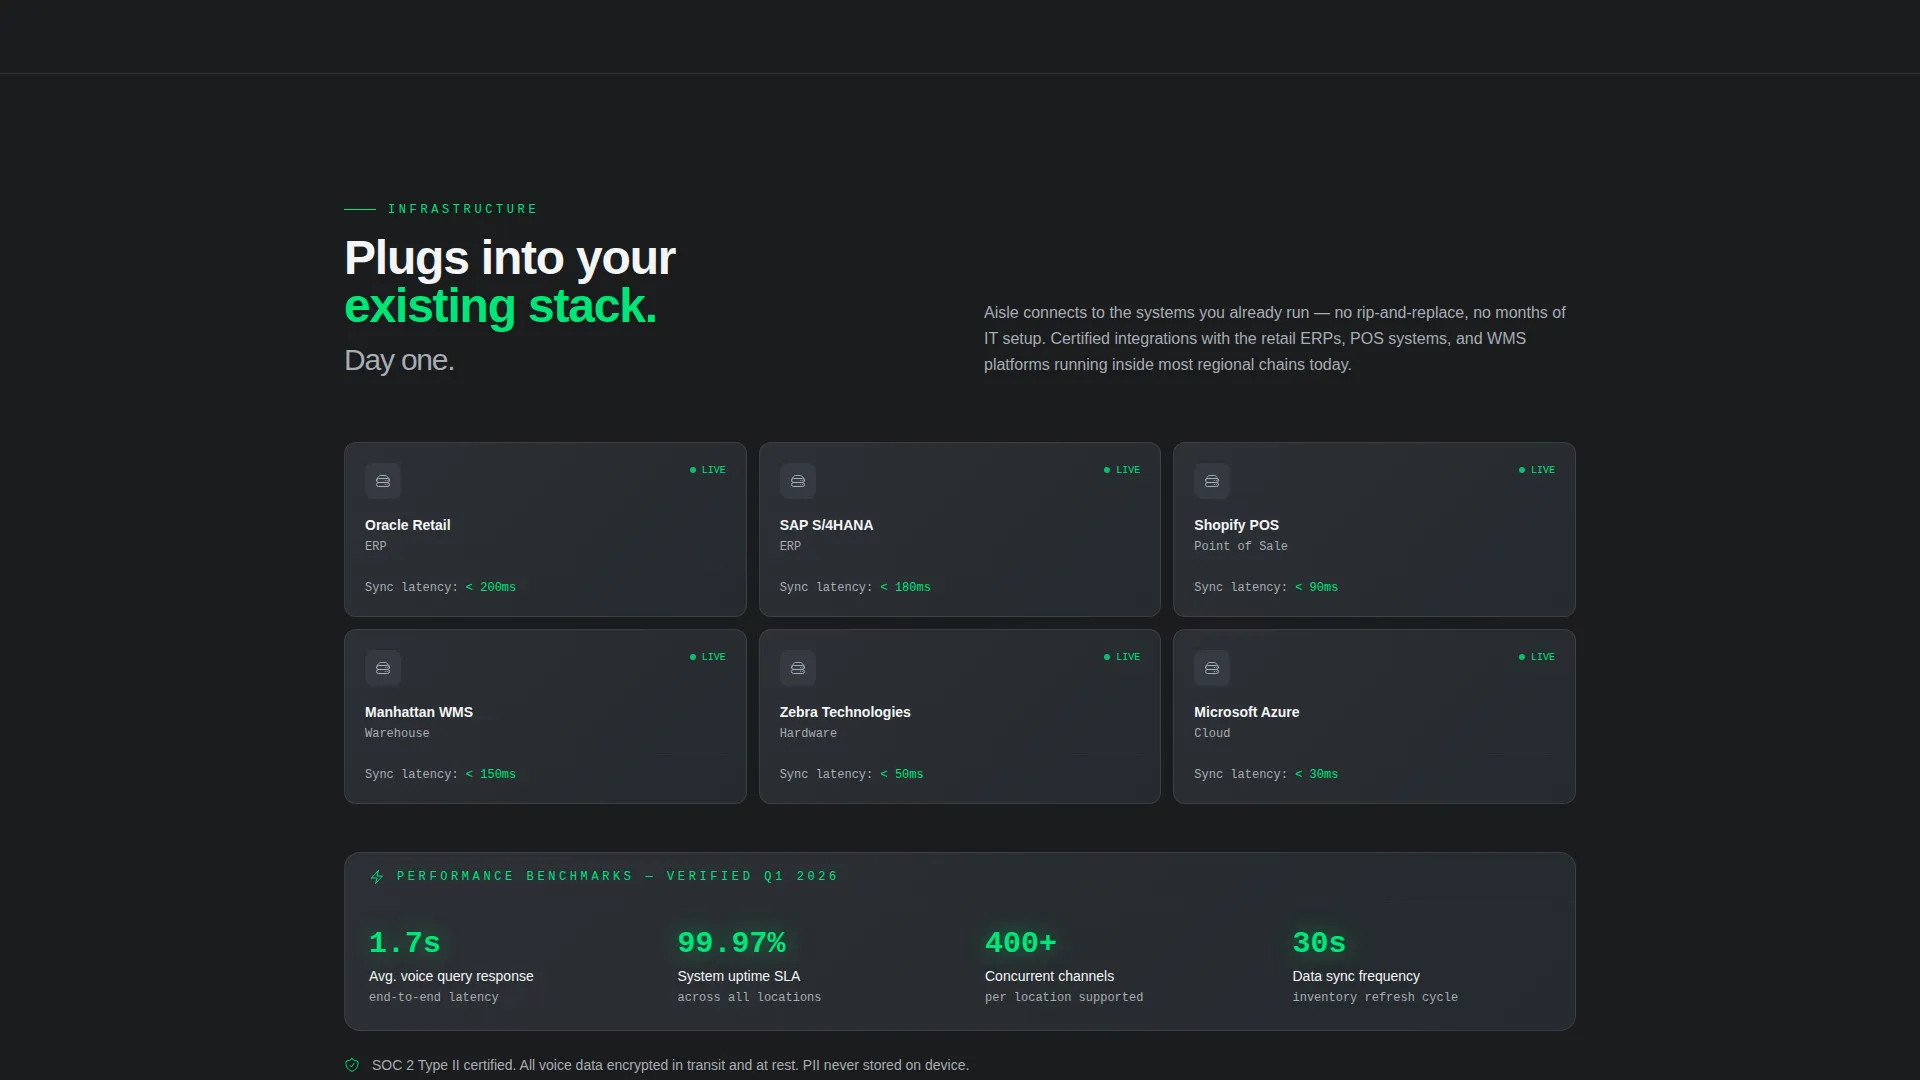Select the SAP S/4HANA integration title

(826, 525)
